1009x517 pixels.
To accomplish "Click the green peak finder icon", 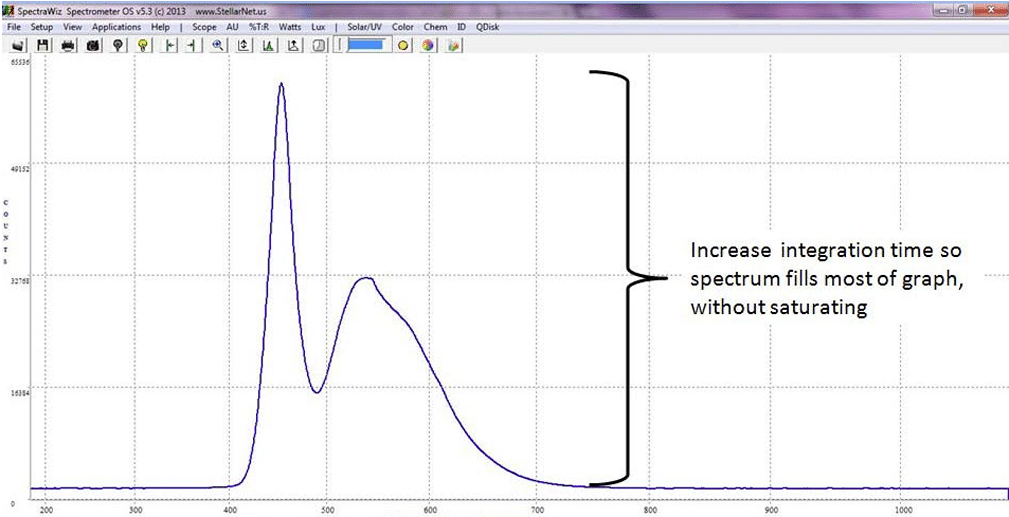I will (267, 45).
